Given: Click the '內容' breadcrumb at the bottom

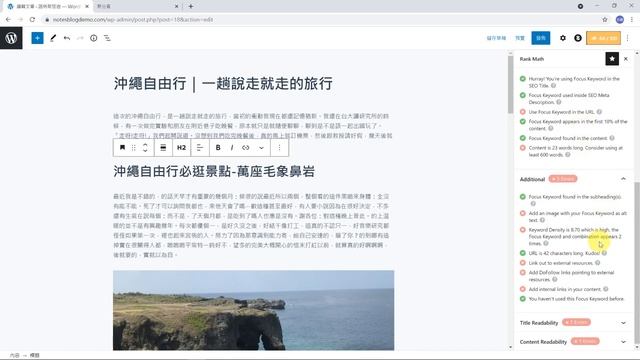Looking at the screenshot, I should coord(14,356).
